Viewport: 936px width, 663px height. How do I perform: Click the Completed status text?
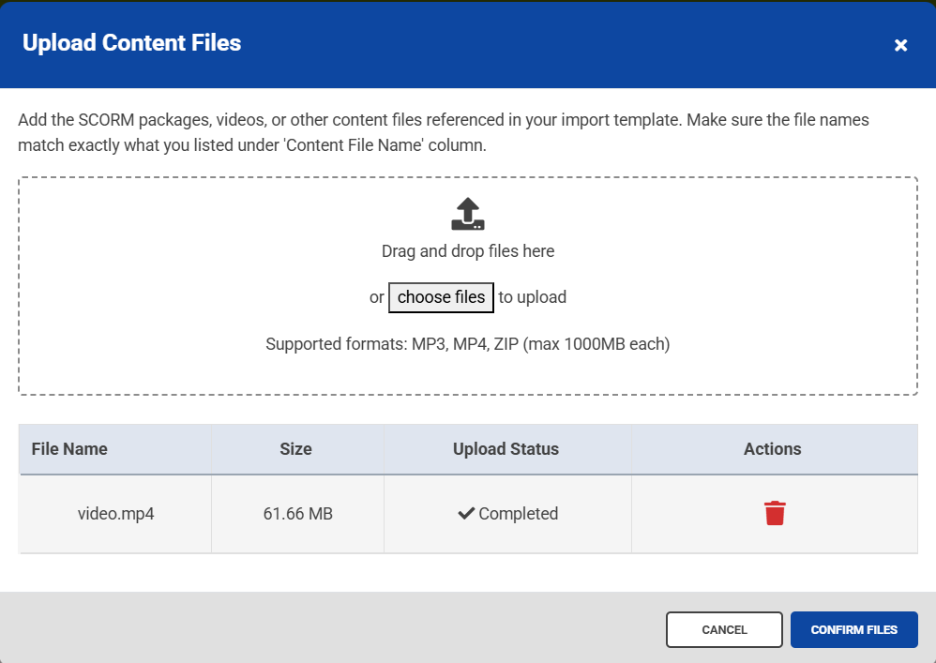[x=518, y=514]
